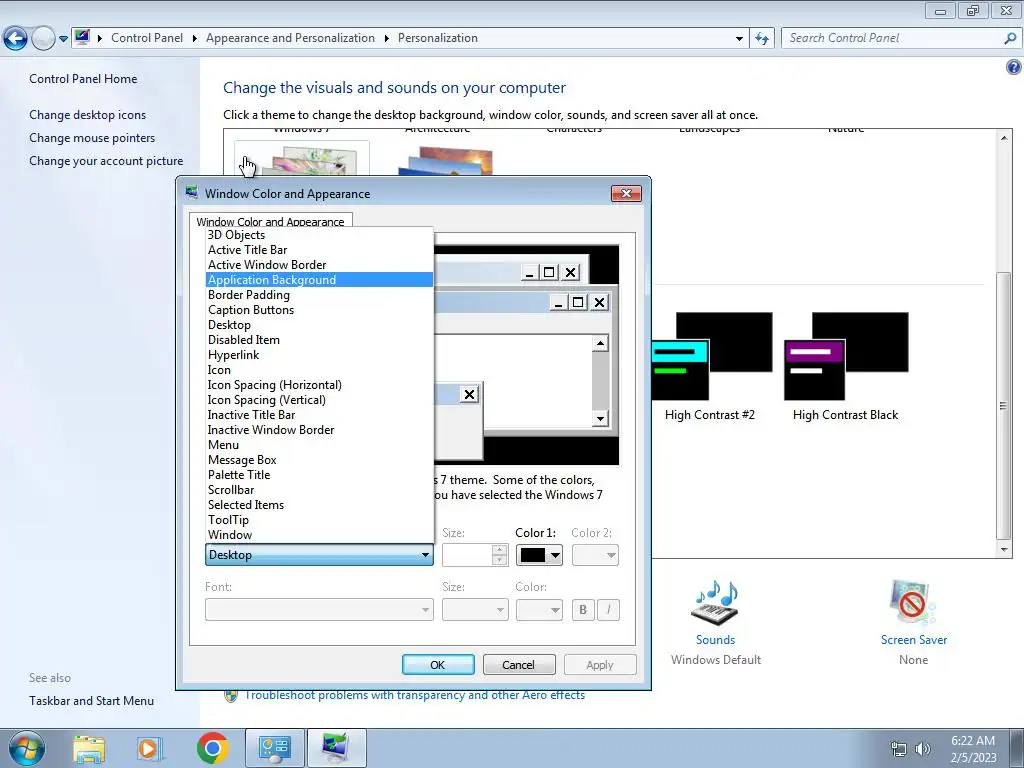
Task: Launch Google Chrome from taskbar
Action: coord(212,748)
